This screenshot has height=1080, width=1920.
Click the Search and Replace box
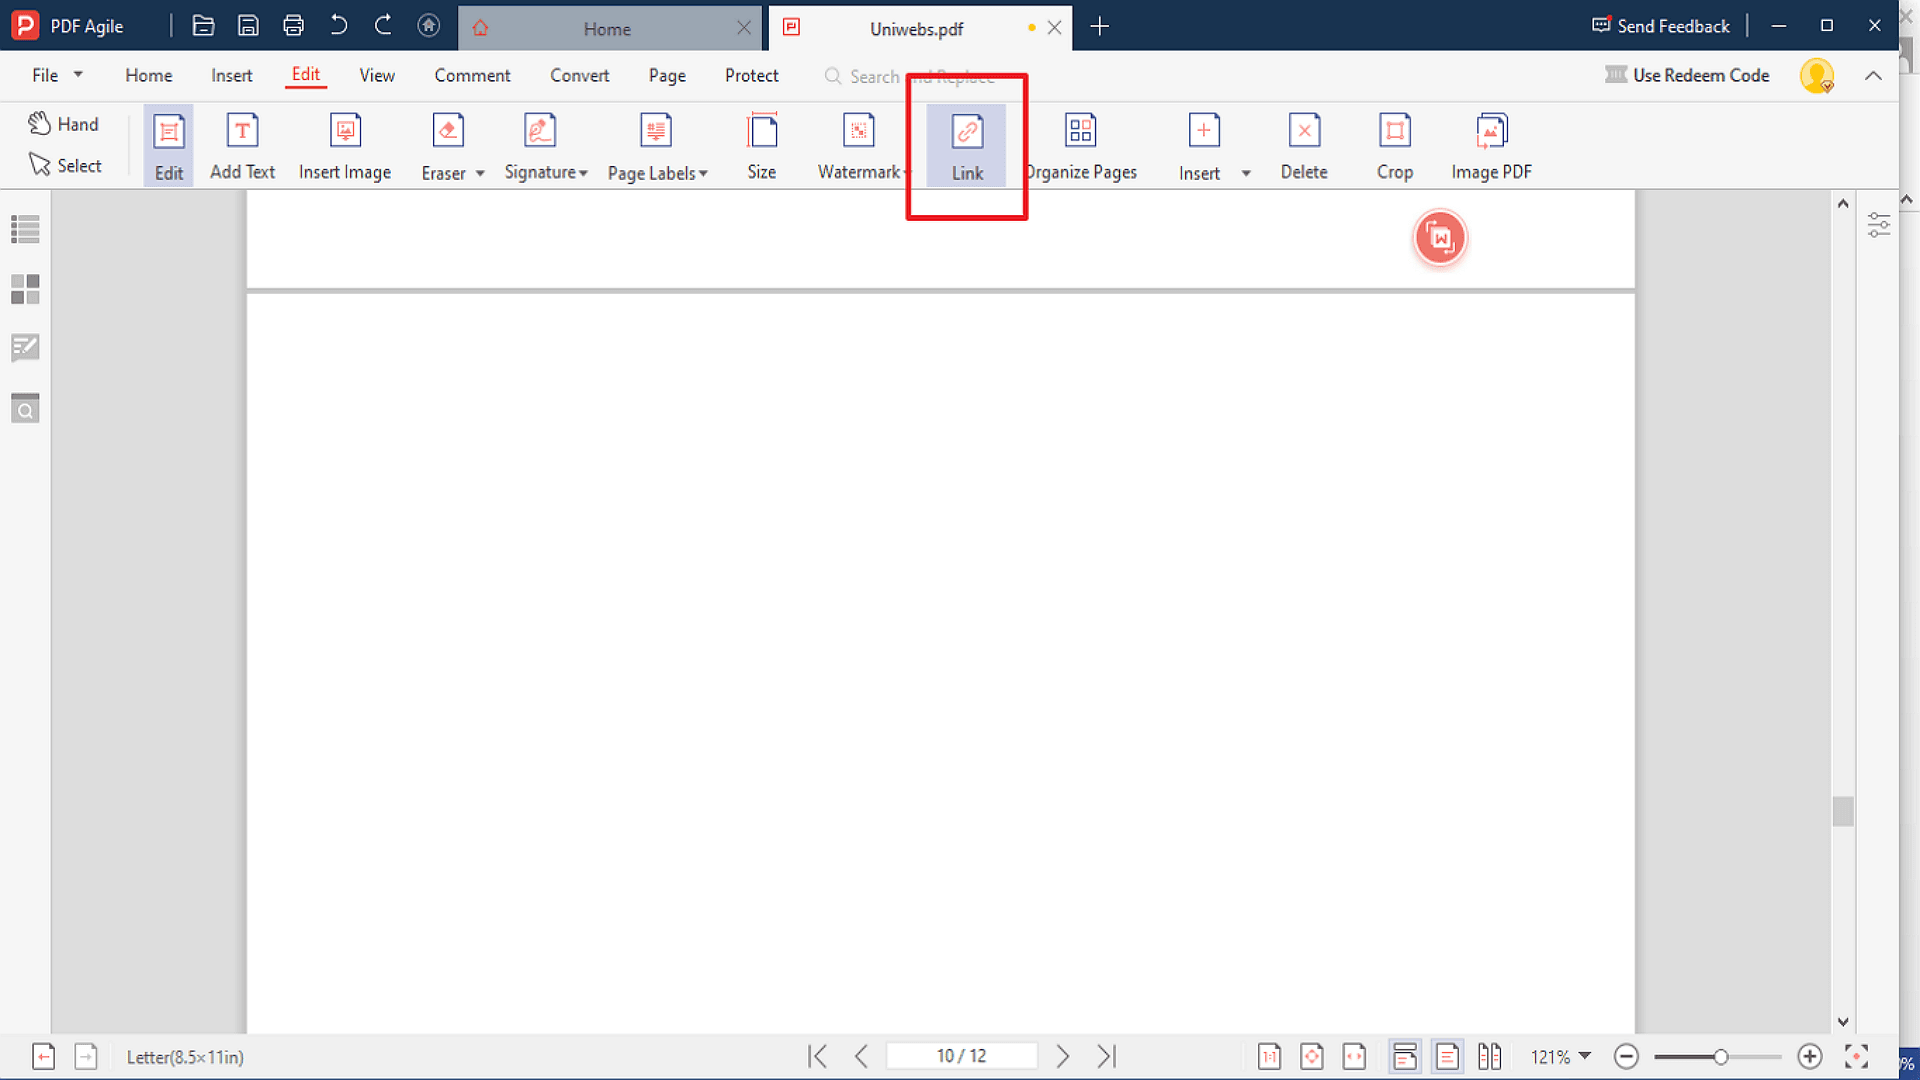[910, 76]
